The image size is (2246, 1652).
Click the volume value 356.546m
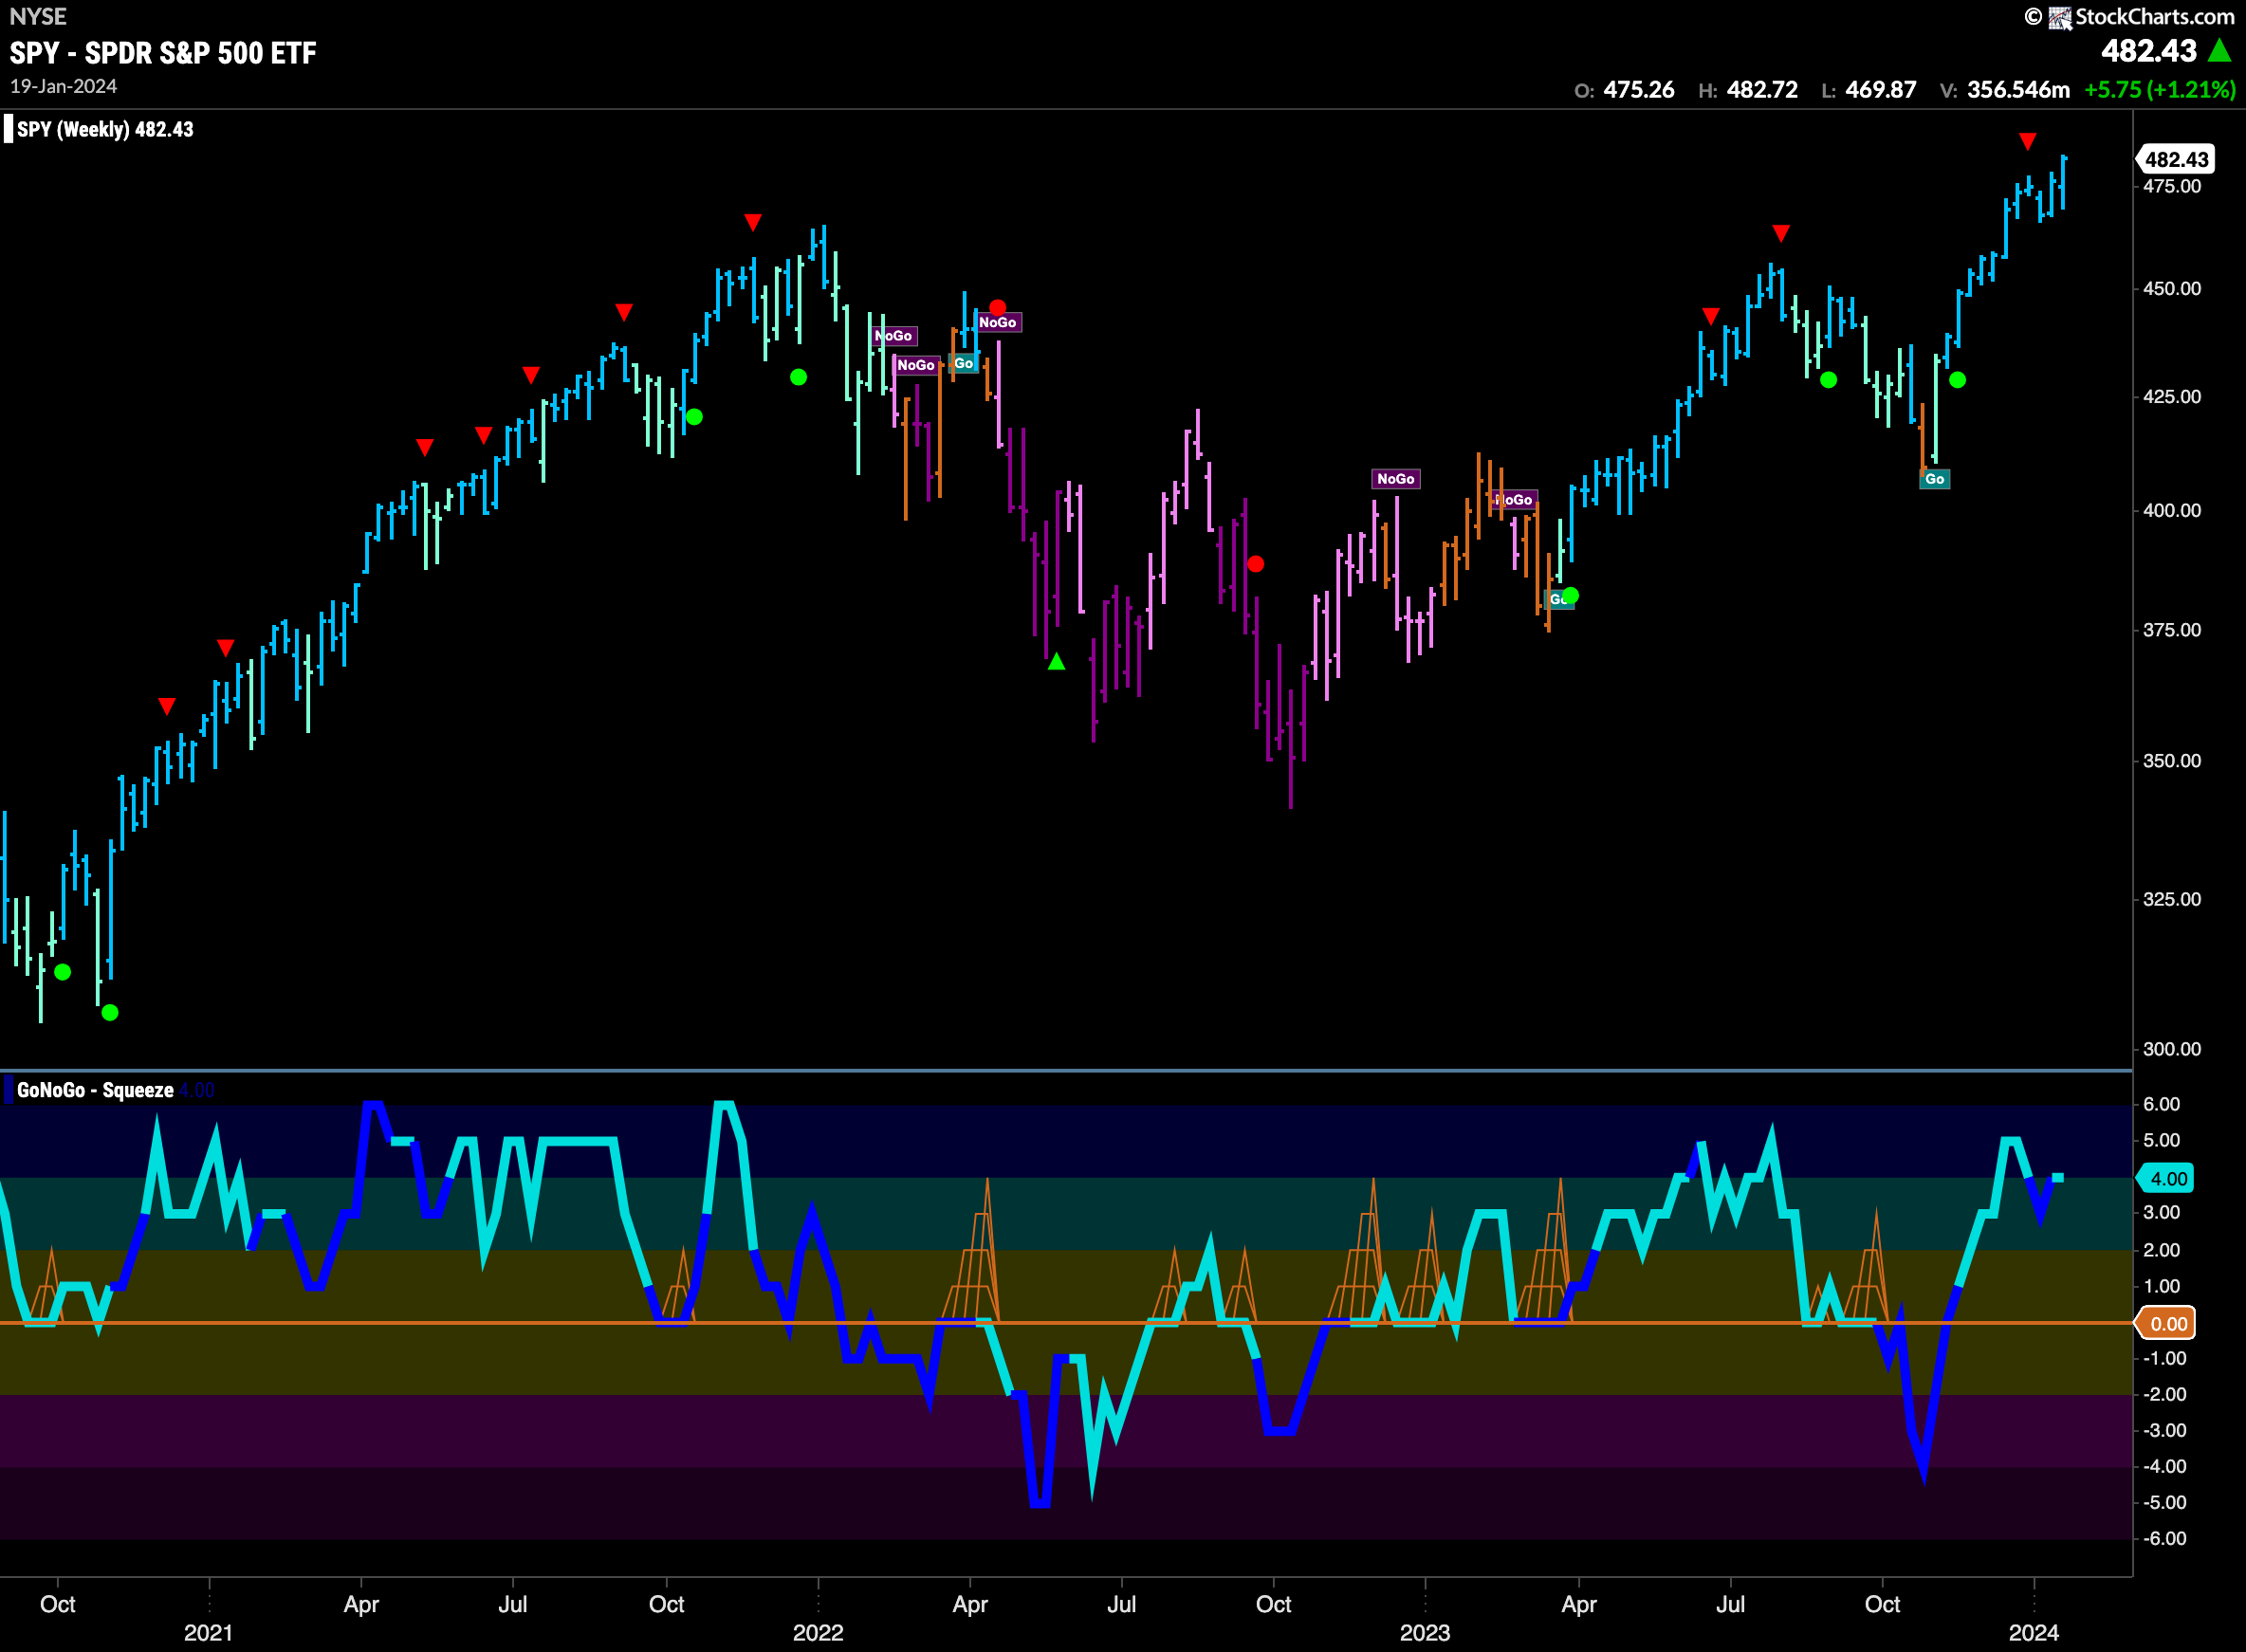(2018, 90)
